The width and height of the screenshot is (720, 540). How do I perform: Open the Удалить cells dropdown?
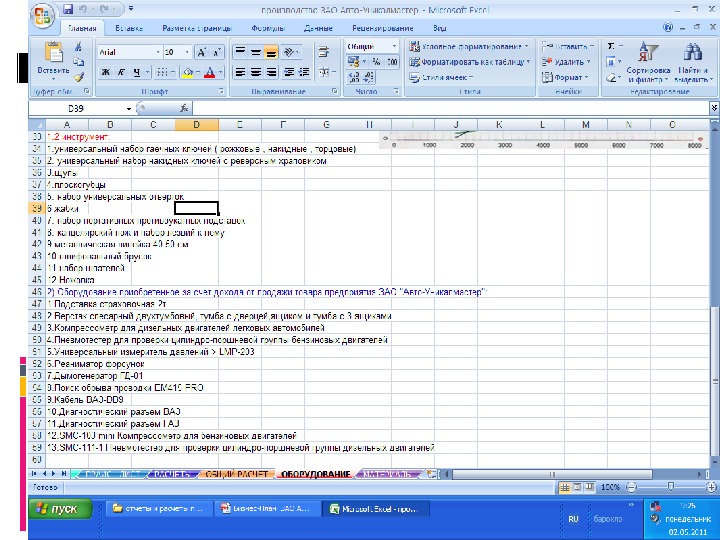[566, 62]
